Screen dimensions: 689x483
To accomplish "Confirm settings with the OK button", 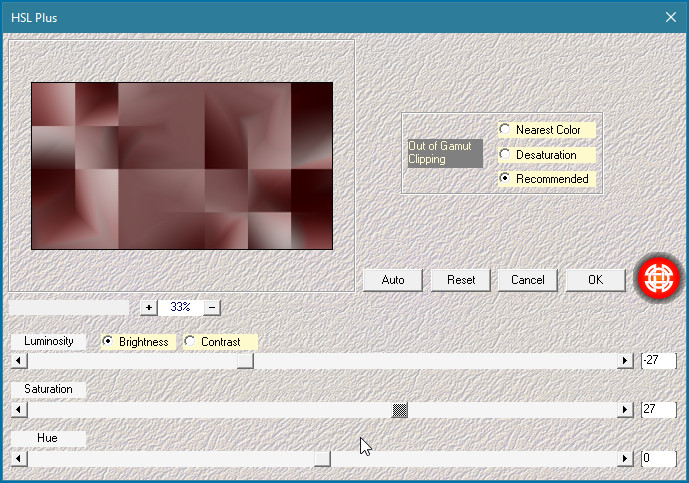I will click(595, 280).
